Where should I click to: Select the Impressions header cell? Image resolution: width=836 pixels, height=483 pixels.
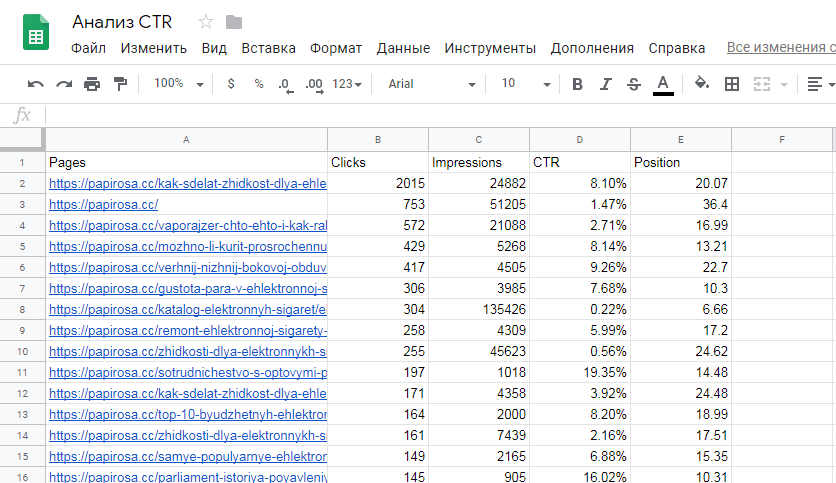[x=479, y=162]
